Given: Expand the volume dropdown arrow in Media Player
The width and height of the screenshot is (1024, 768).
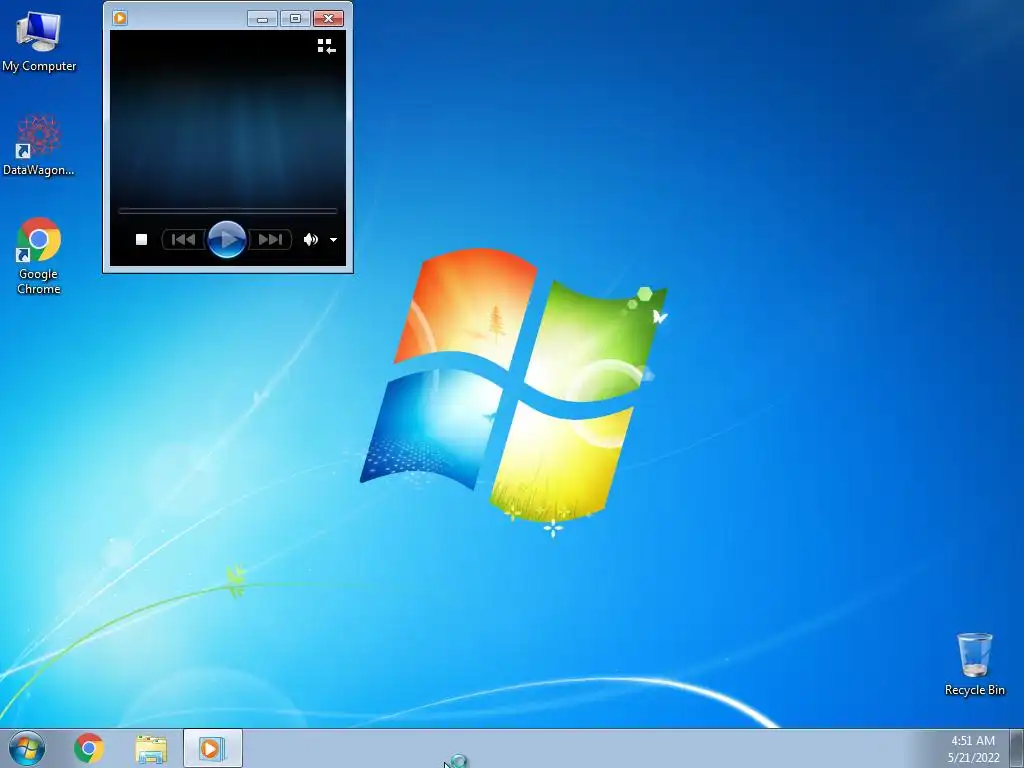Looking at the screenshot, I should coord(333,240).
